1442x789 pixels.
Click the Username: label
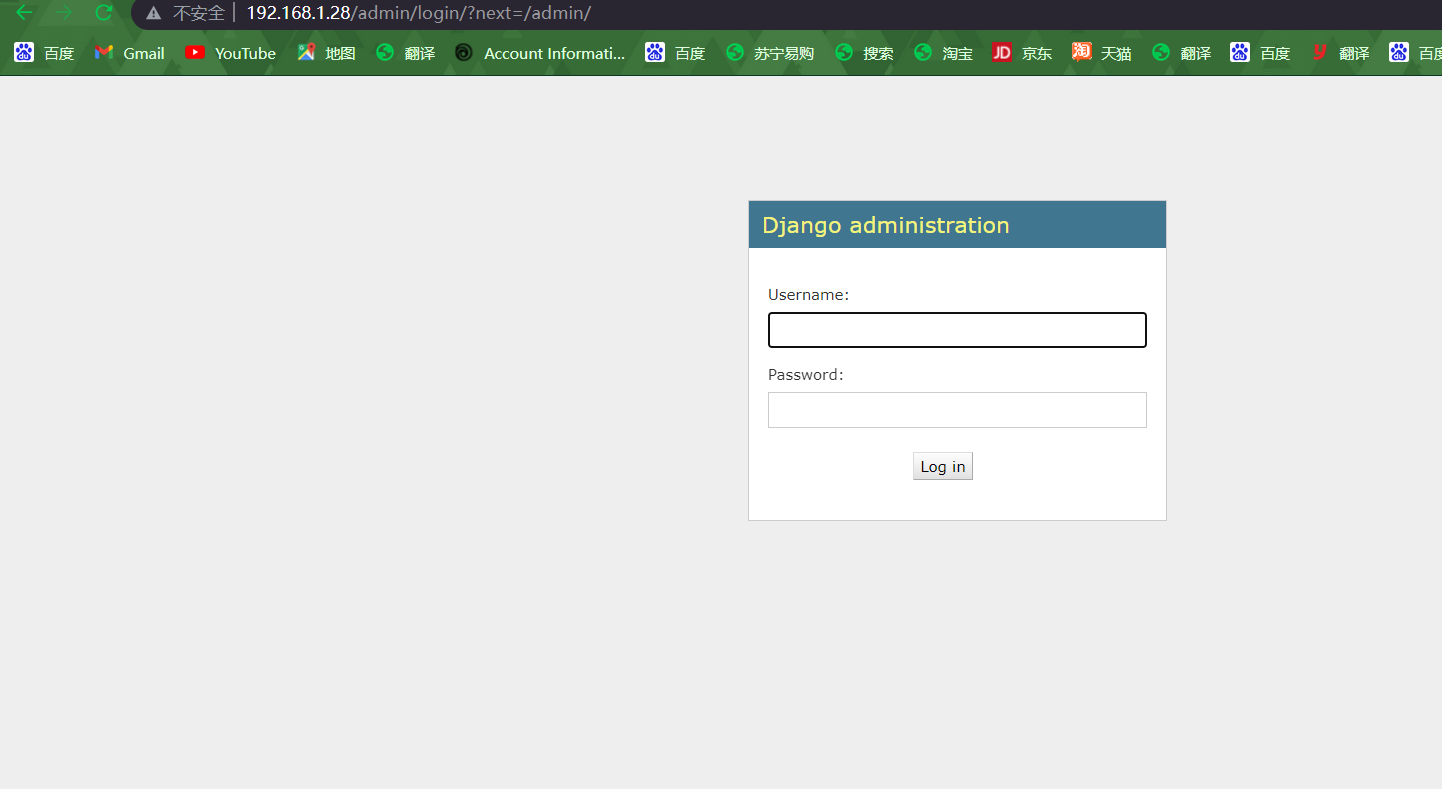click(x=808, y=295)
